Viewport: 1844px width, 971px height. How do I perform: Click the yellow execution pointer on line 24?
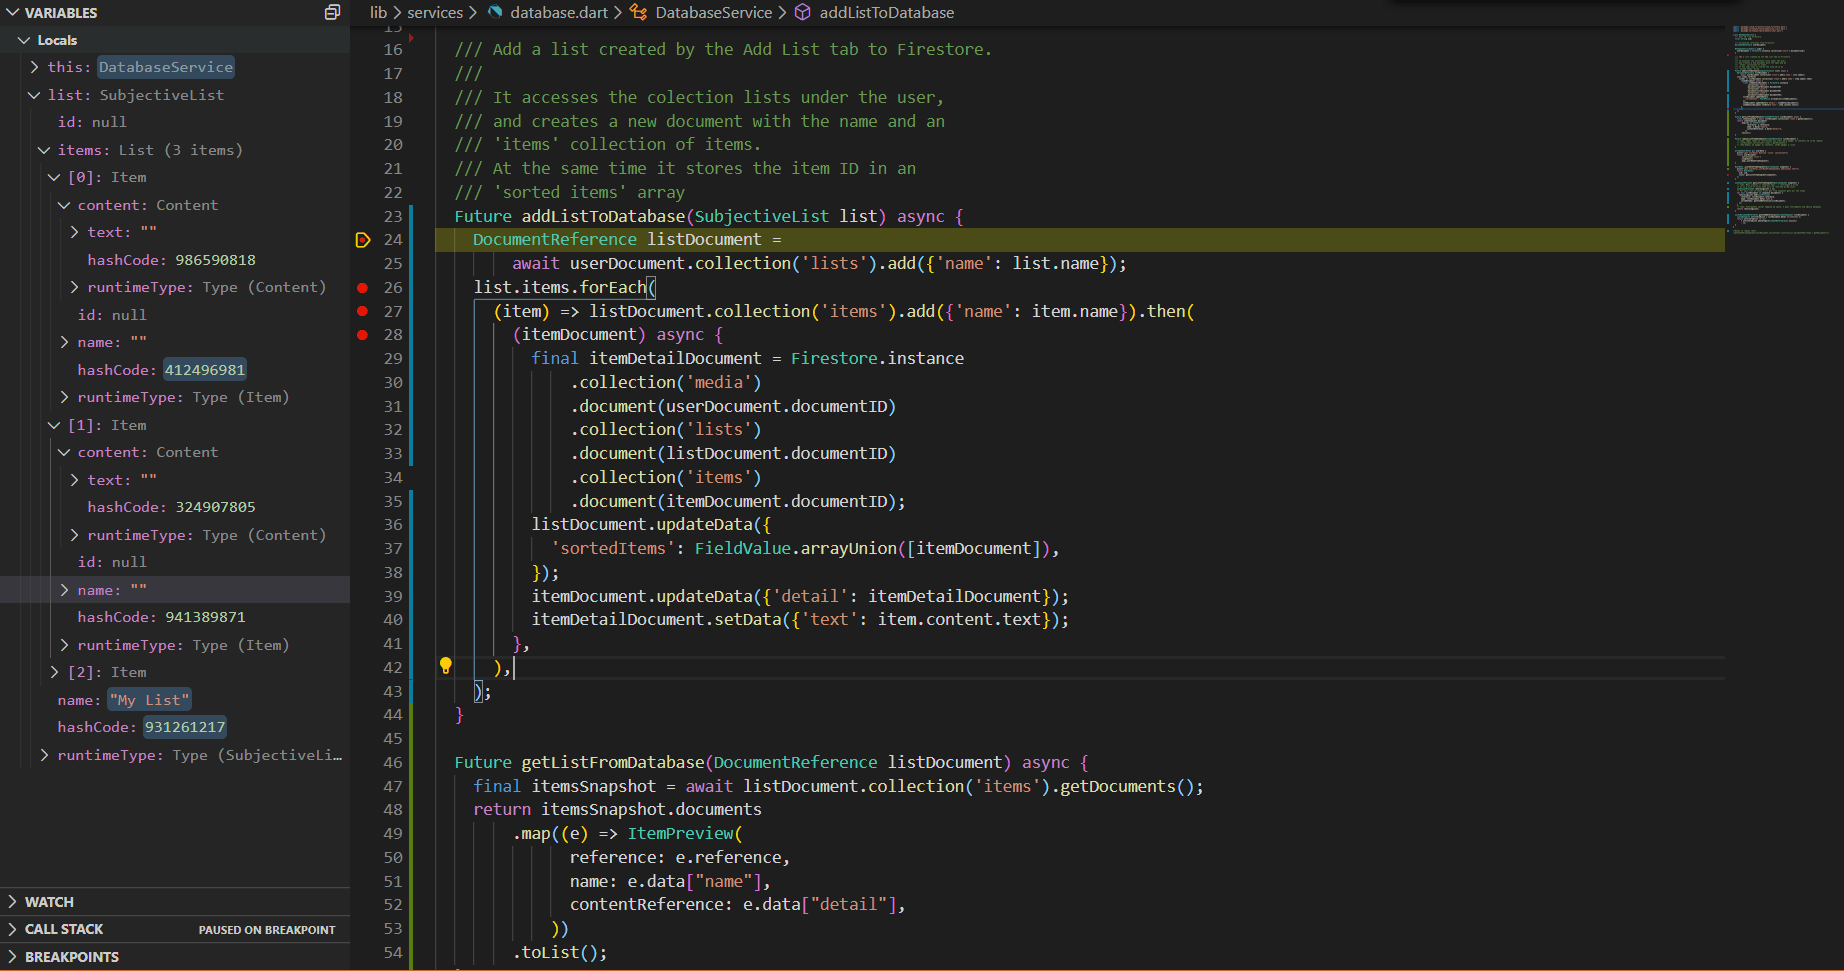click(x=362, y=239)
